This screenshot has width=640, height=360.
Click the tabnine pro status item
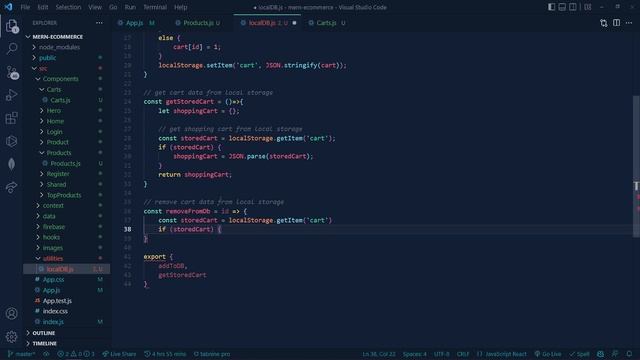[212, 354]
